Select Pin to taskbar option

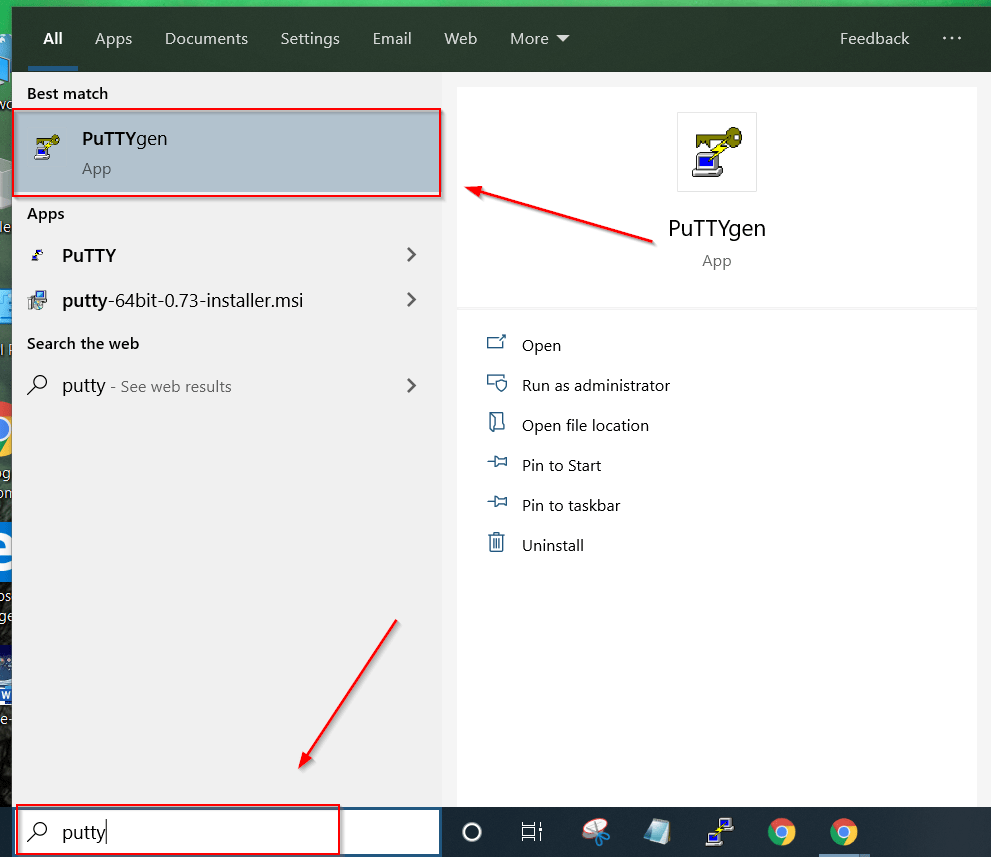pyautogui.click(x=570, y=505)
